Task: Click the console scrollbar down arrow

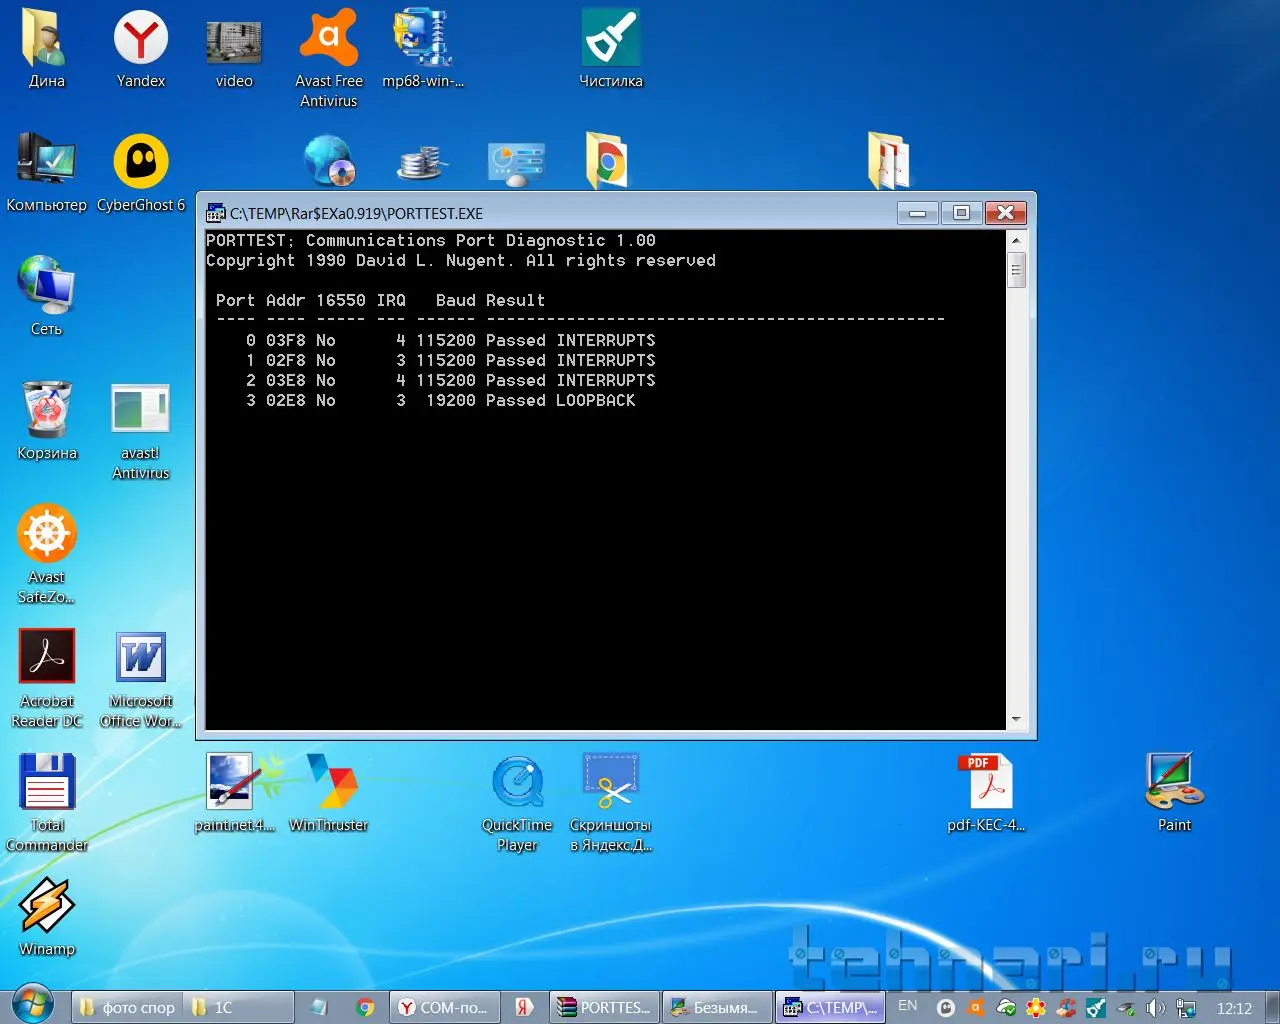Action: tap(1016, 719)
